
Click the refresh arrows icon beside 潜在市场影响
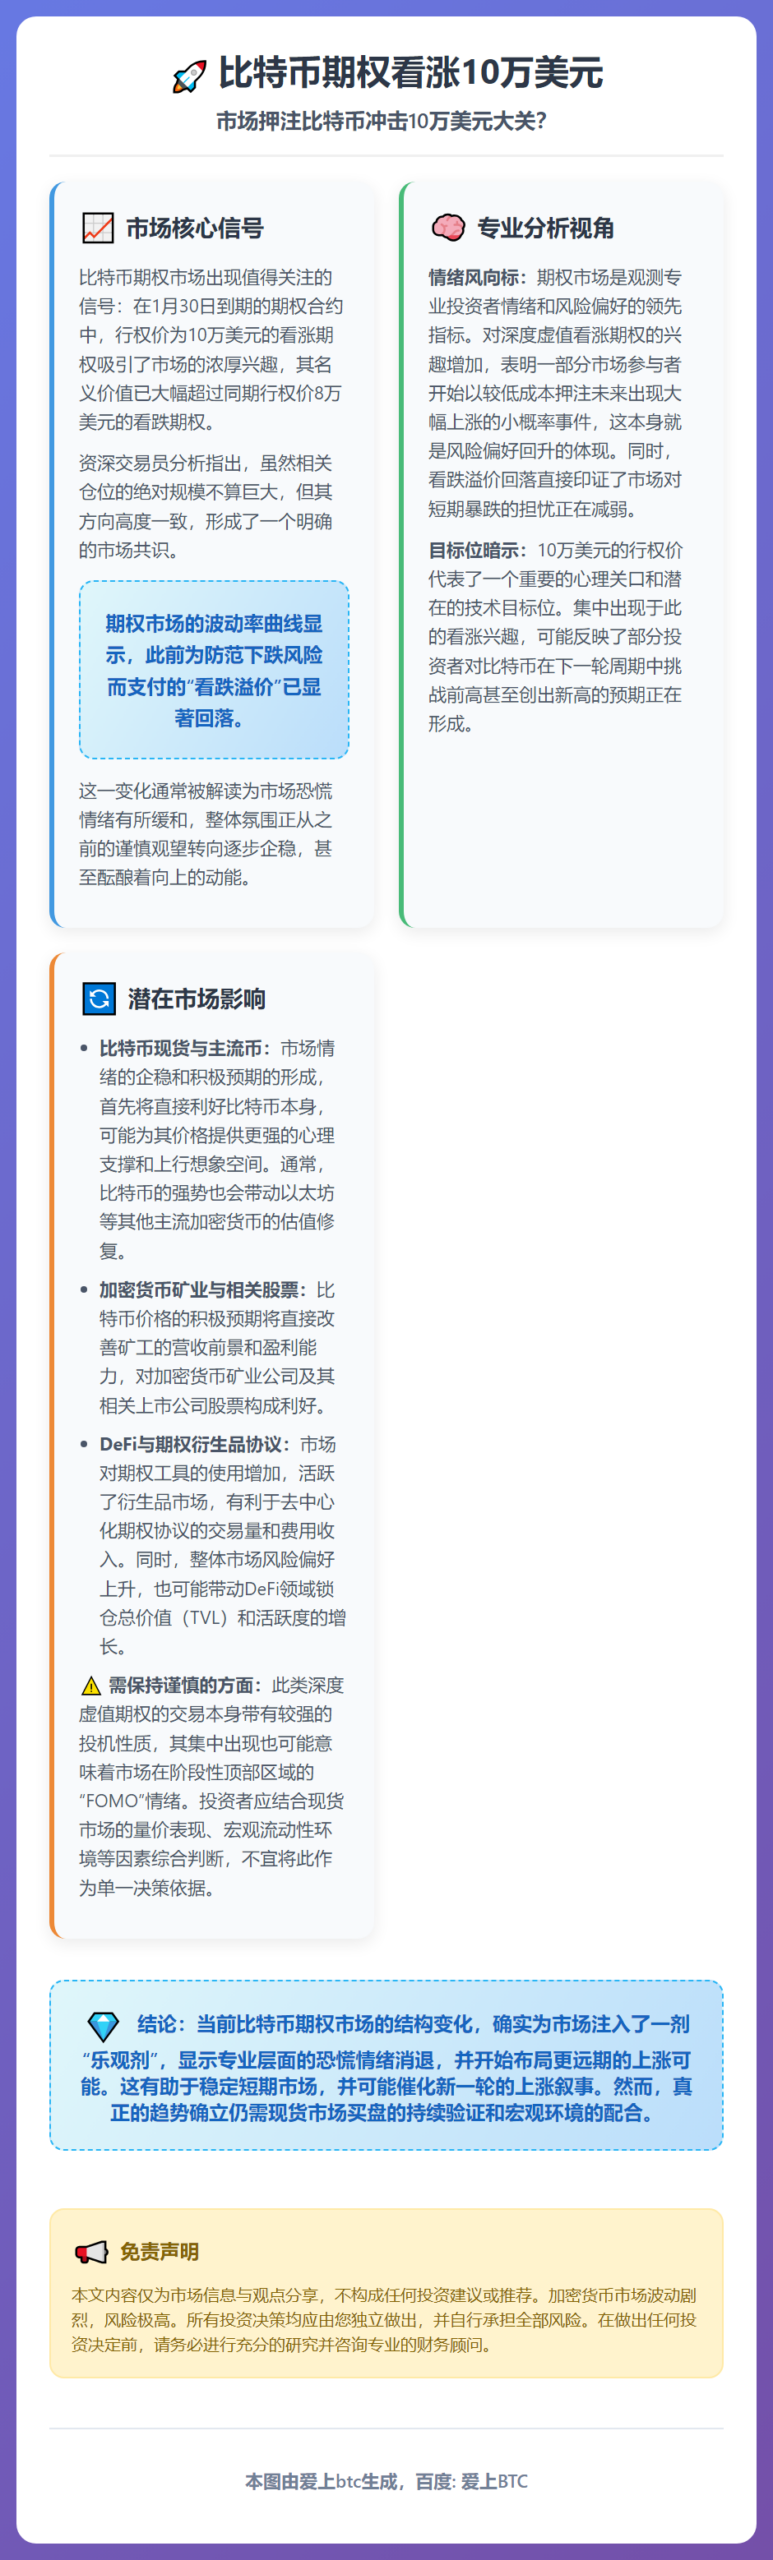(x=98, y=998)
